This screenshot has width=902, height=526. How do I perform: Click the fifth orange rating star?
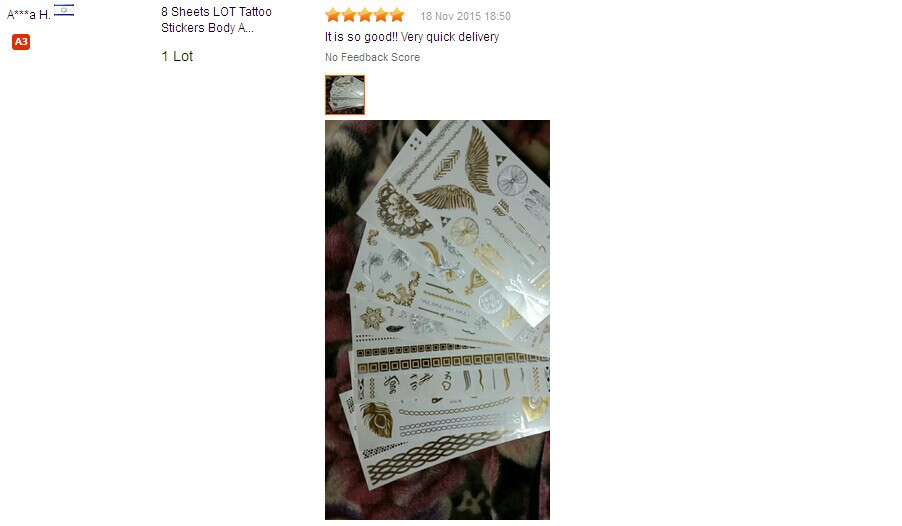point(397,15)
